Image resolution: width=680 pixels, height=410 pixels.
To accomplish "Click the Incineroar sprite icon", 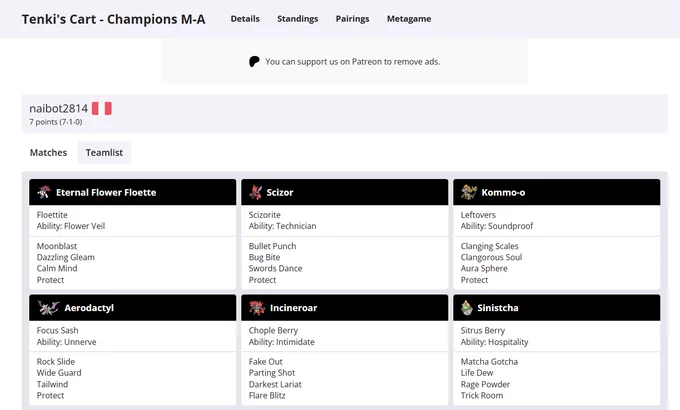I will pyautogui.click(x=257, y=308).
